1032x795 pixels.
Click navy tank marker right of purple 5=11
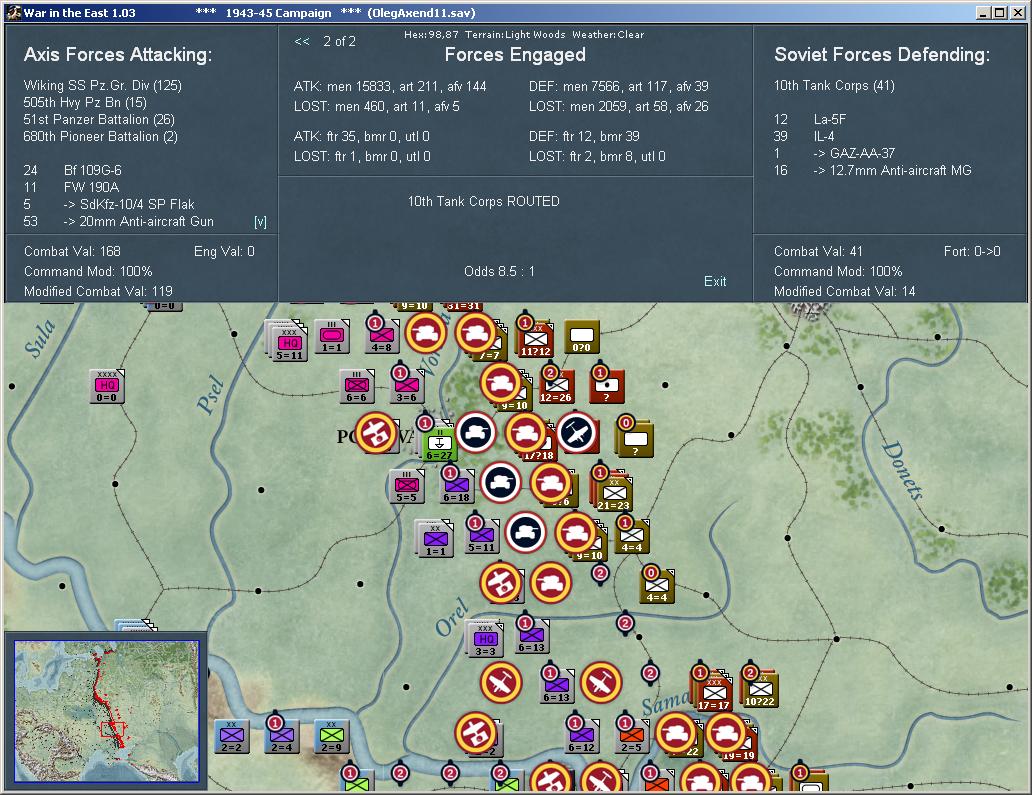click(525, 532)
